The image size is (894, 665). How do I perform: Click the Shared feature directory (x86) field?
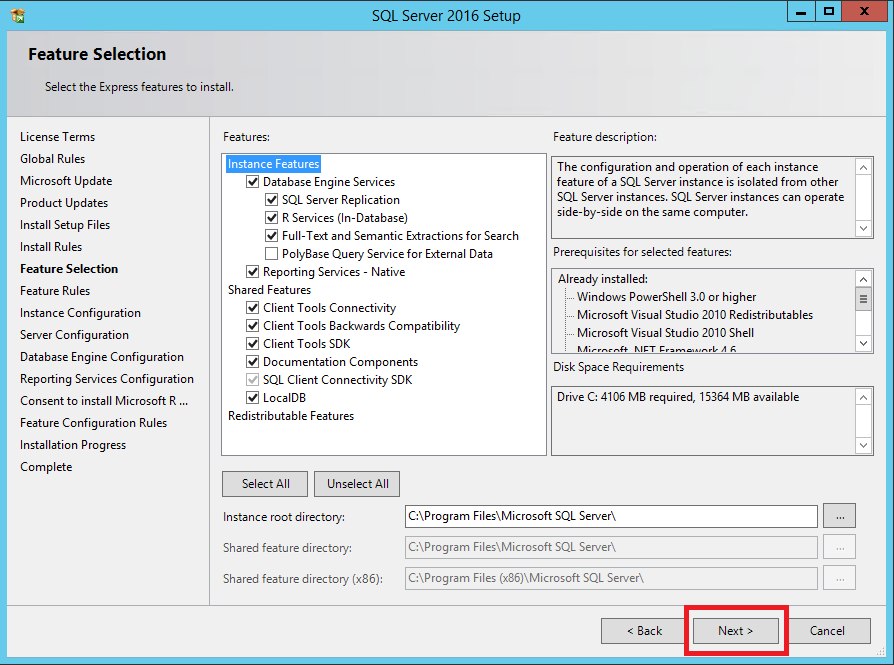[611, 578]
